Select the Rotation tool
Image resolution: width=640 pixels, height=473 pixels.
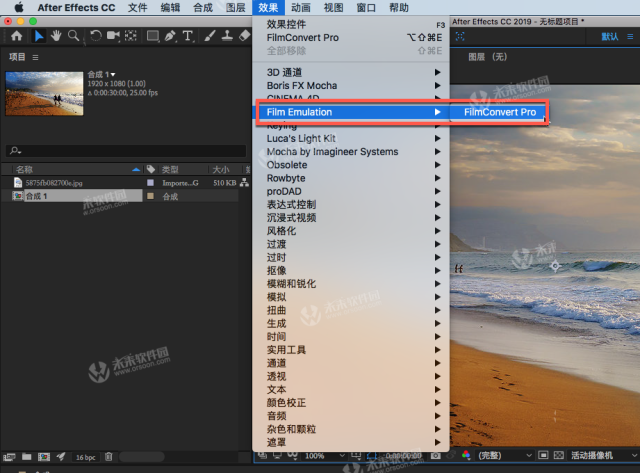[96, 36]
